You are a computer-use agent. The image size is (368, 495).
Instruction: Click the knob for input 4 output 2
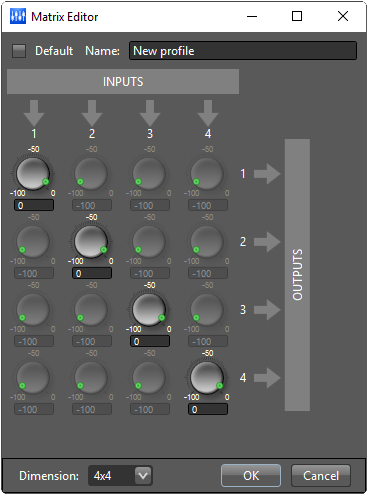(x=207, y=242)
